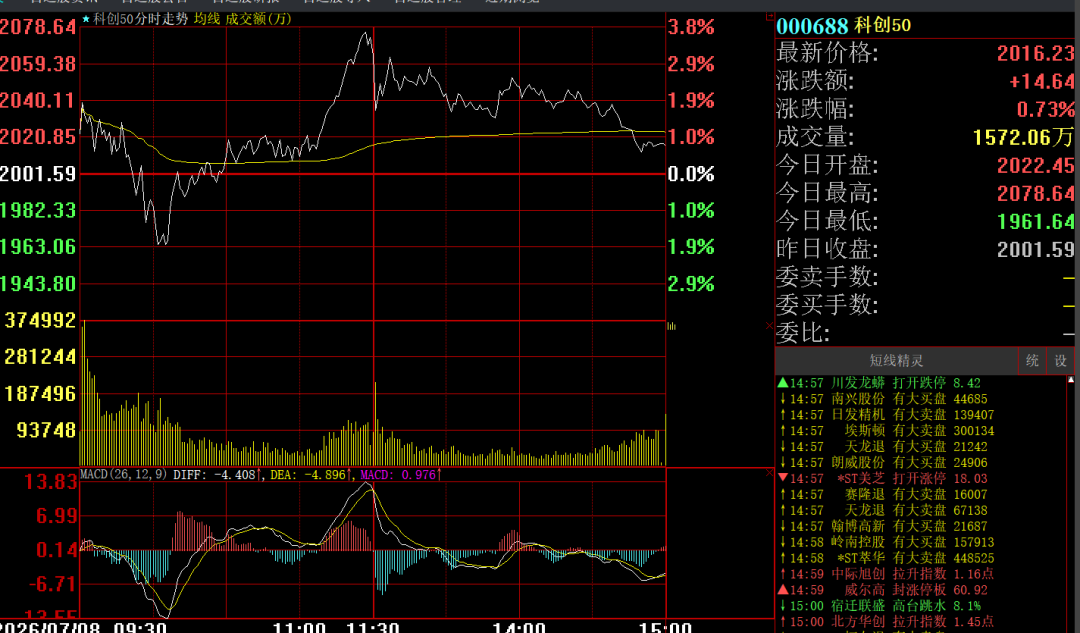Select the 赛隆退 有大卖盘 16007 row

pos(921,495)
